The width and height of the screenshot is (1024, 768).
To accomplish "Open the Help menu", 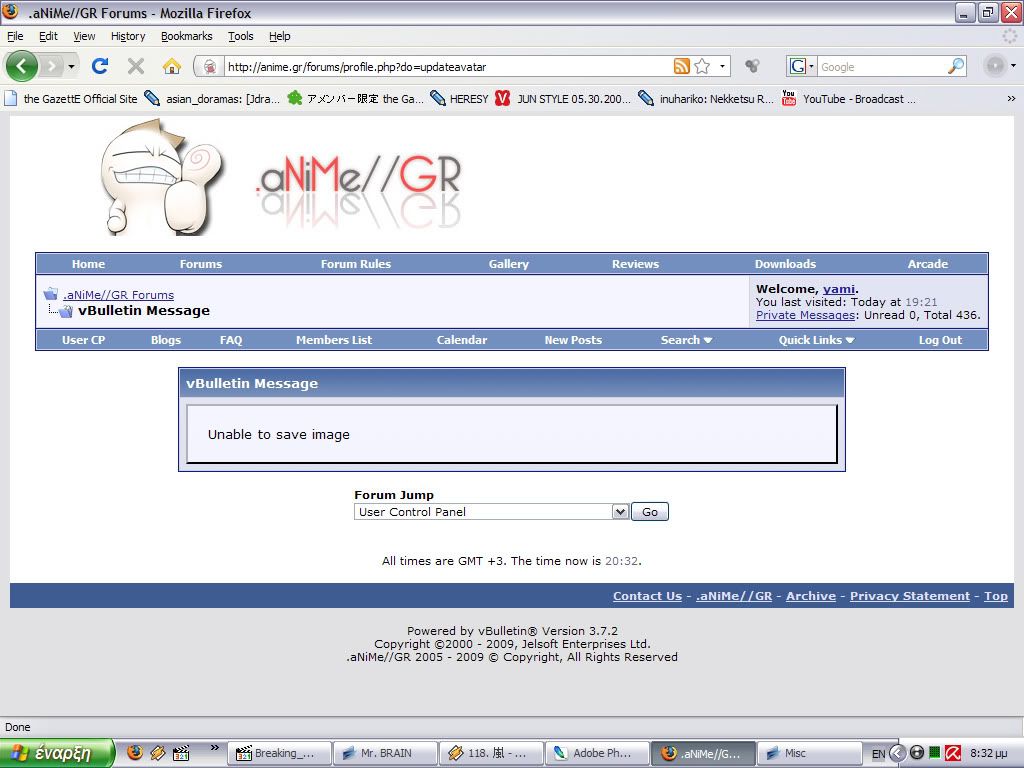I will 280,36.
